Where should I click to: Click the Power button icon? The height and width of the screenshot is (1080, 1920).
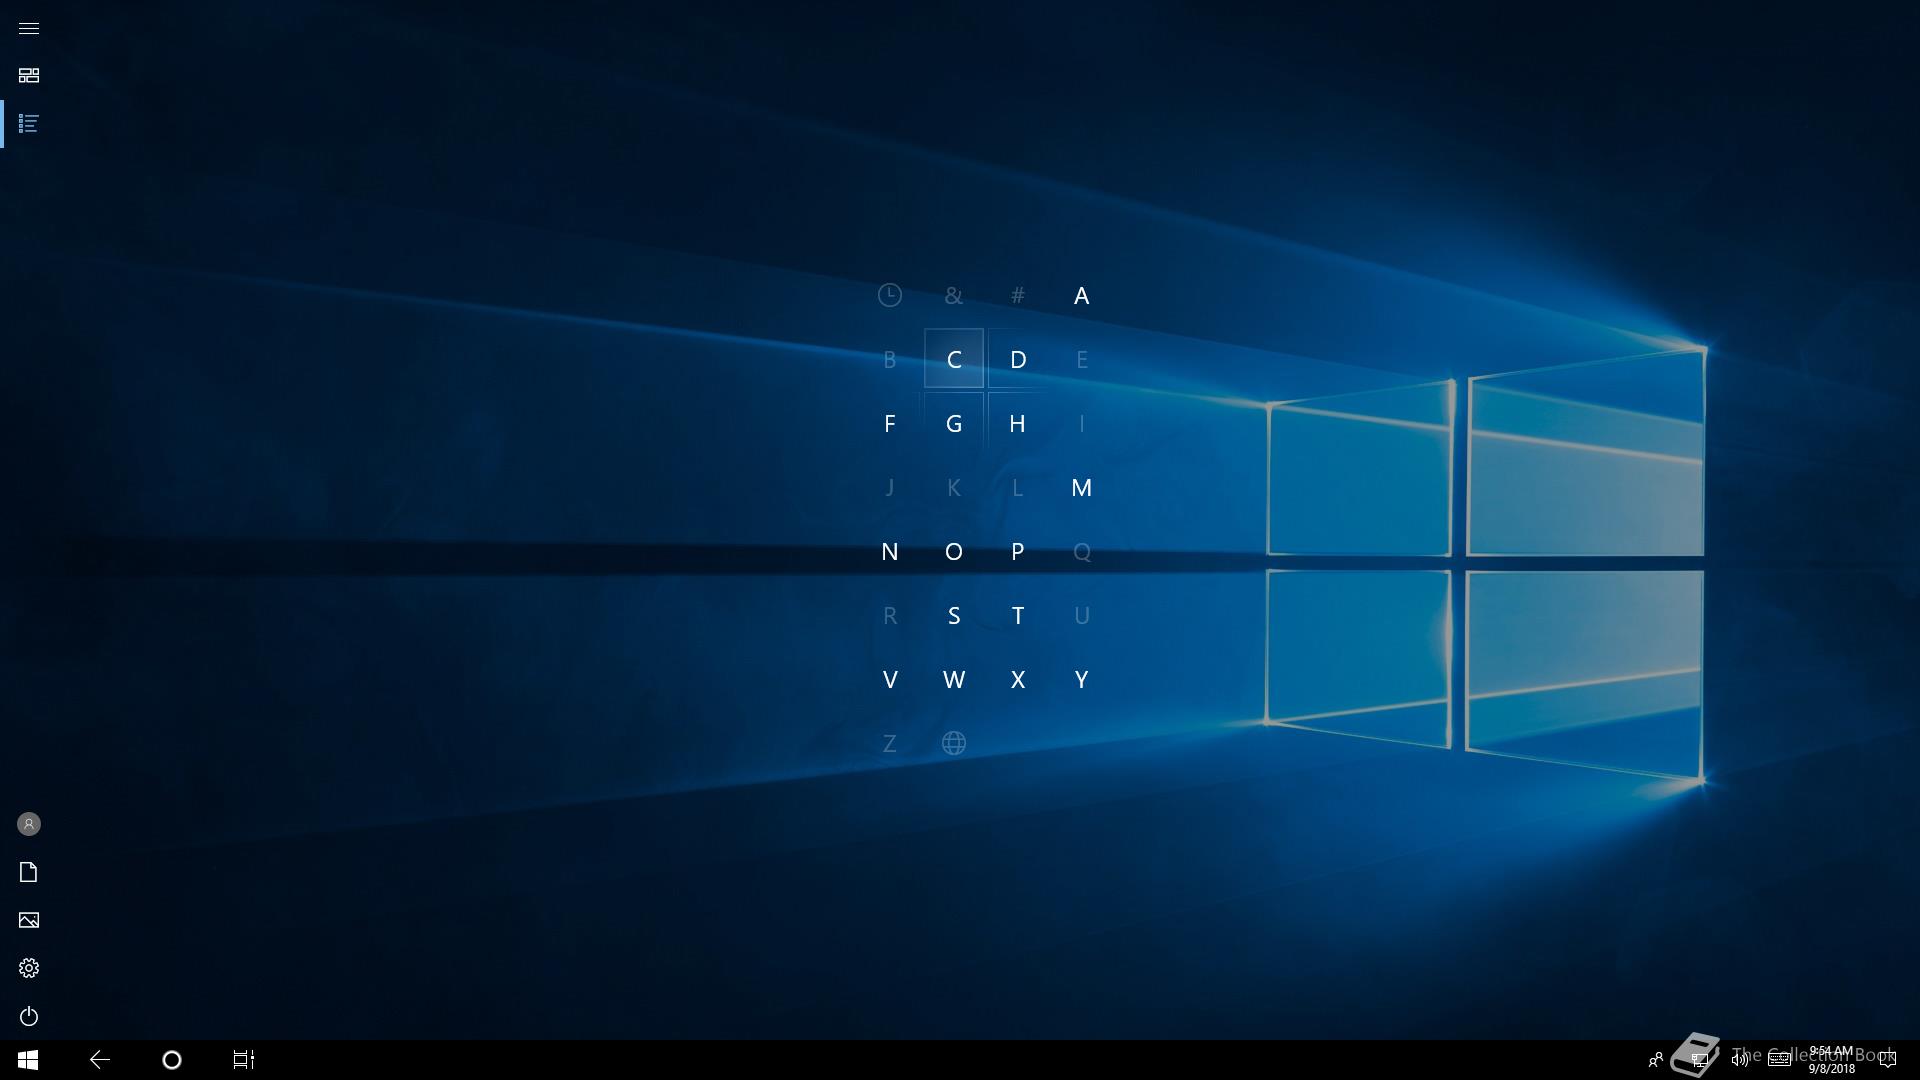tap(29, 1016)
